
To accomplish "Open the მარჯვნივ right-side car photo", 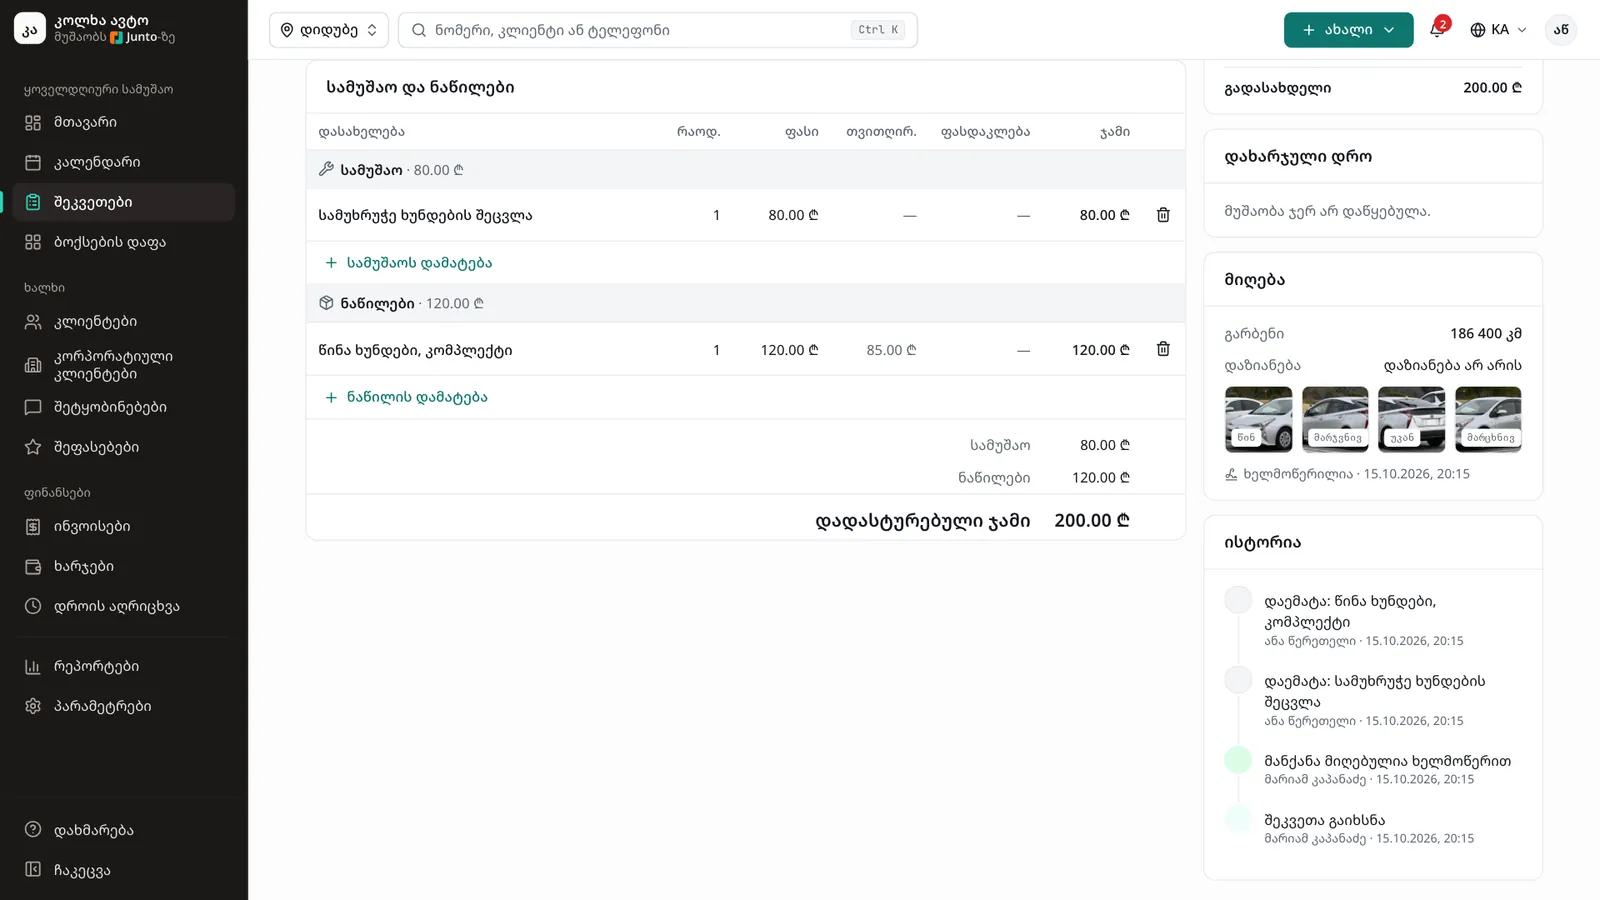I will point(1335,419).
